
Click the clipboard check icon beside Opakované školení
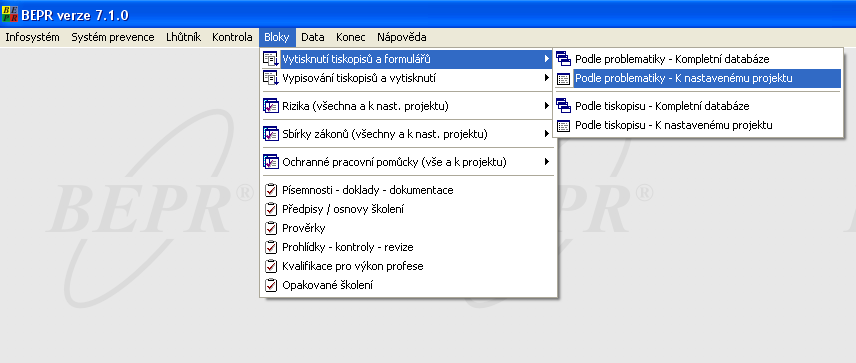[x=271, y=285]
